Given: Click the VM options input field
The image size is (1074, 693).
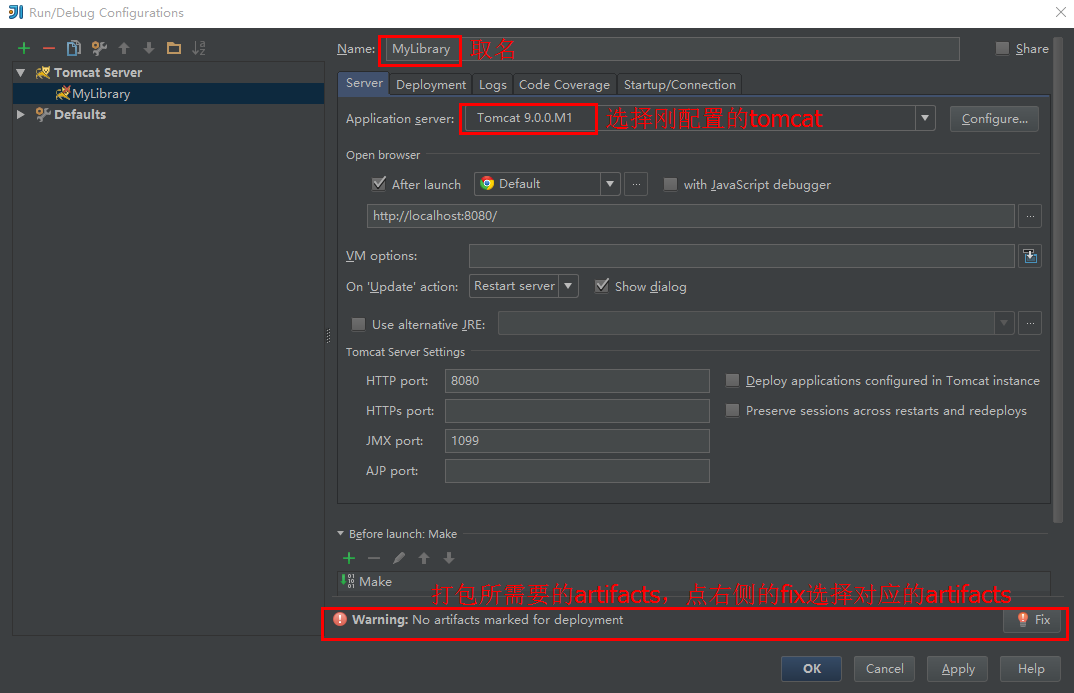Looking at the screenshot, I should 742,256.
